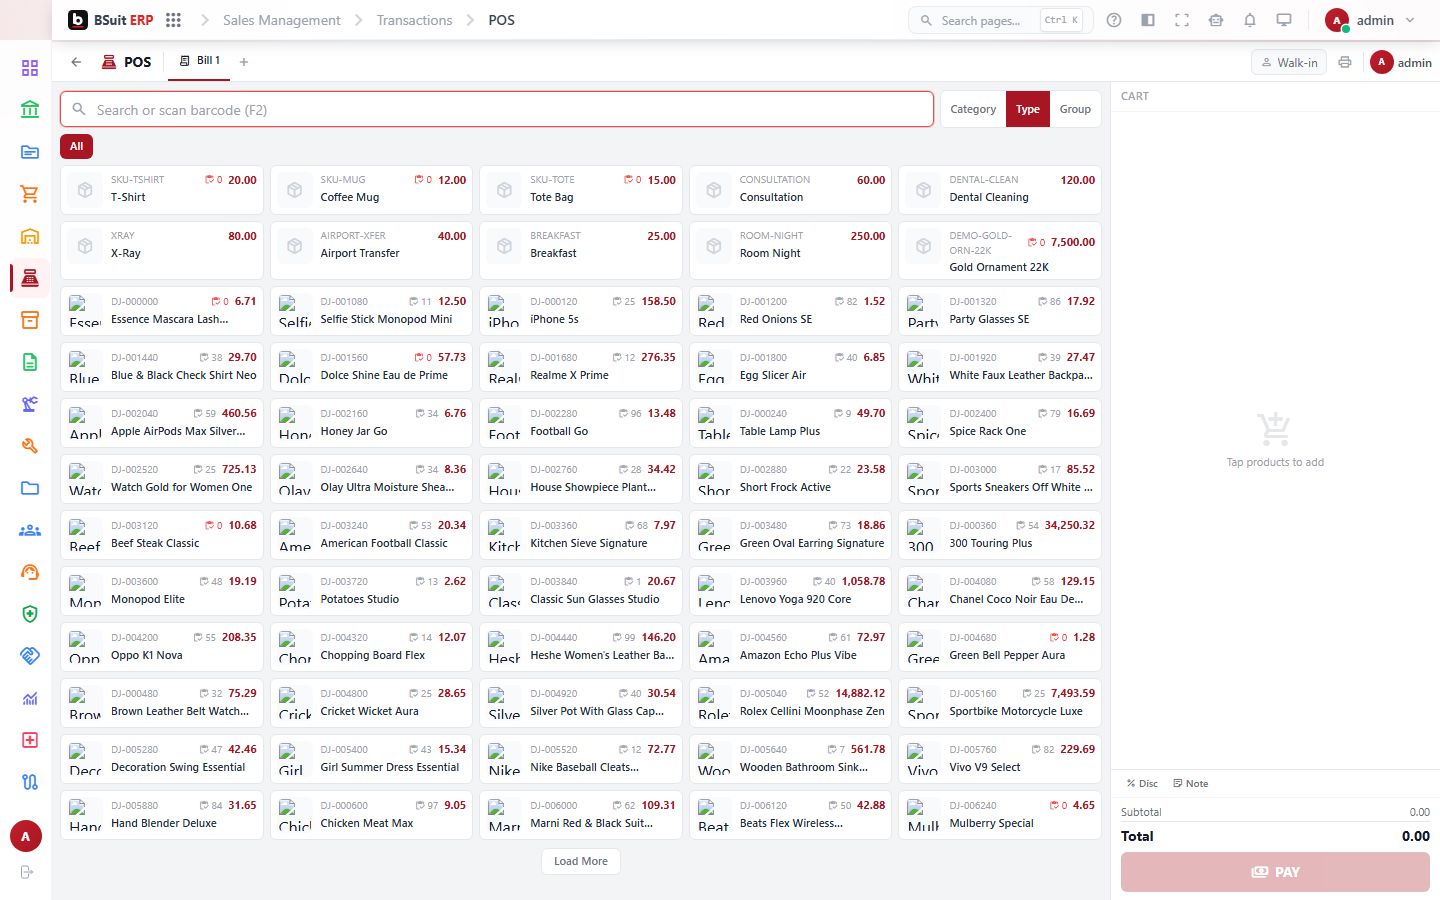1440x900 pixels.
Task: Select the All filter chip
Action: 77,146
